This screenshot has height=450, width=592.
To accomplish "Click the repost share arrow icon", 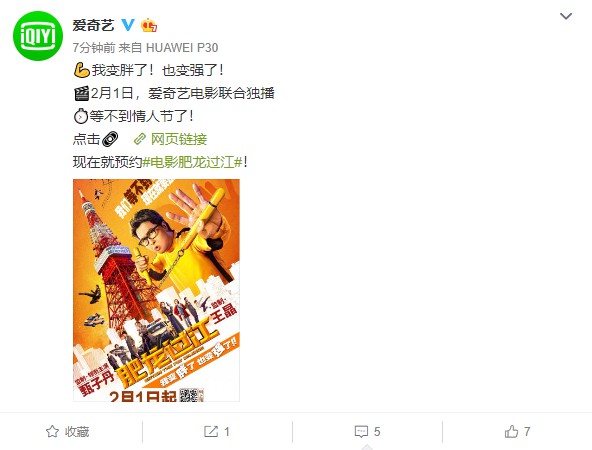I will pos(211,432).
